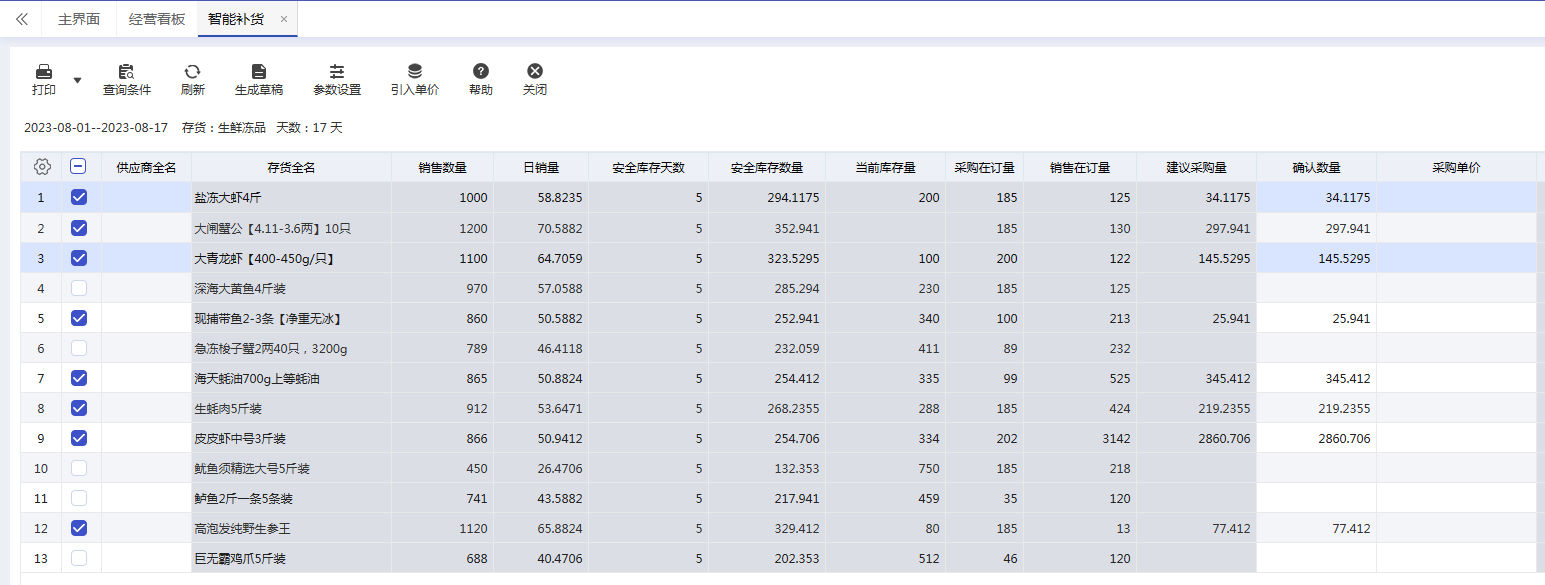Click 生成草稿 generate draft icon
Viewport: 1545px width, 585px height.
tap(259, 72)
